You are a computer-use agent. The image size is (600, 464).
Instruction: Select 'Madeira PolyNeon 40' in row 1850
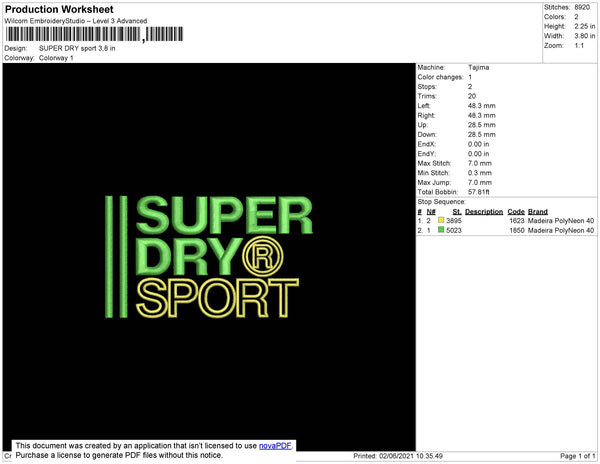click(561, 230)
